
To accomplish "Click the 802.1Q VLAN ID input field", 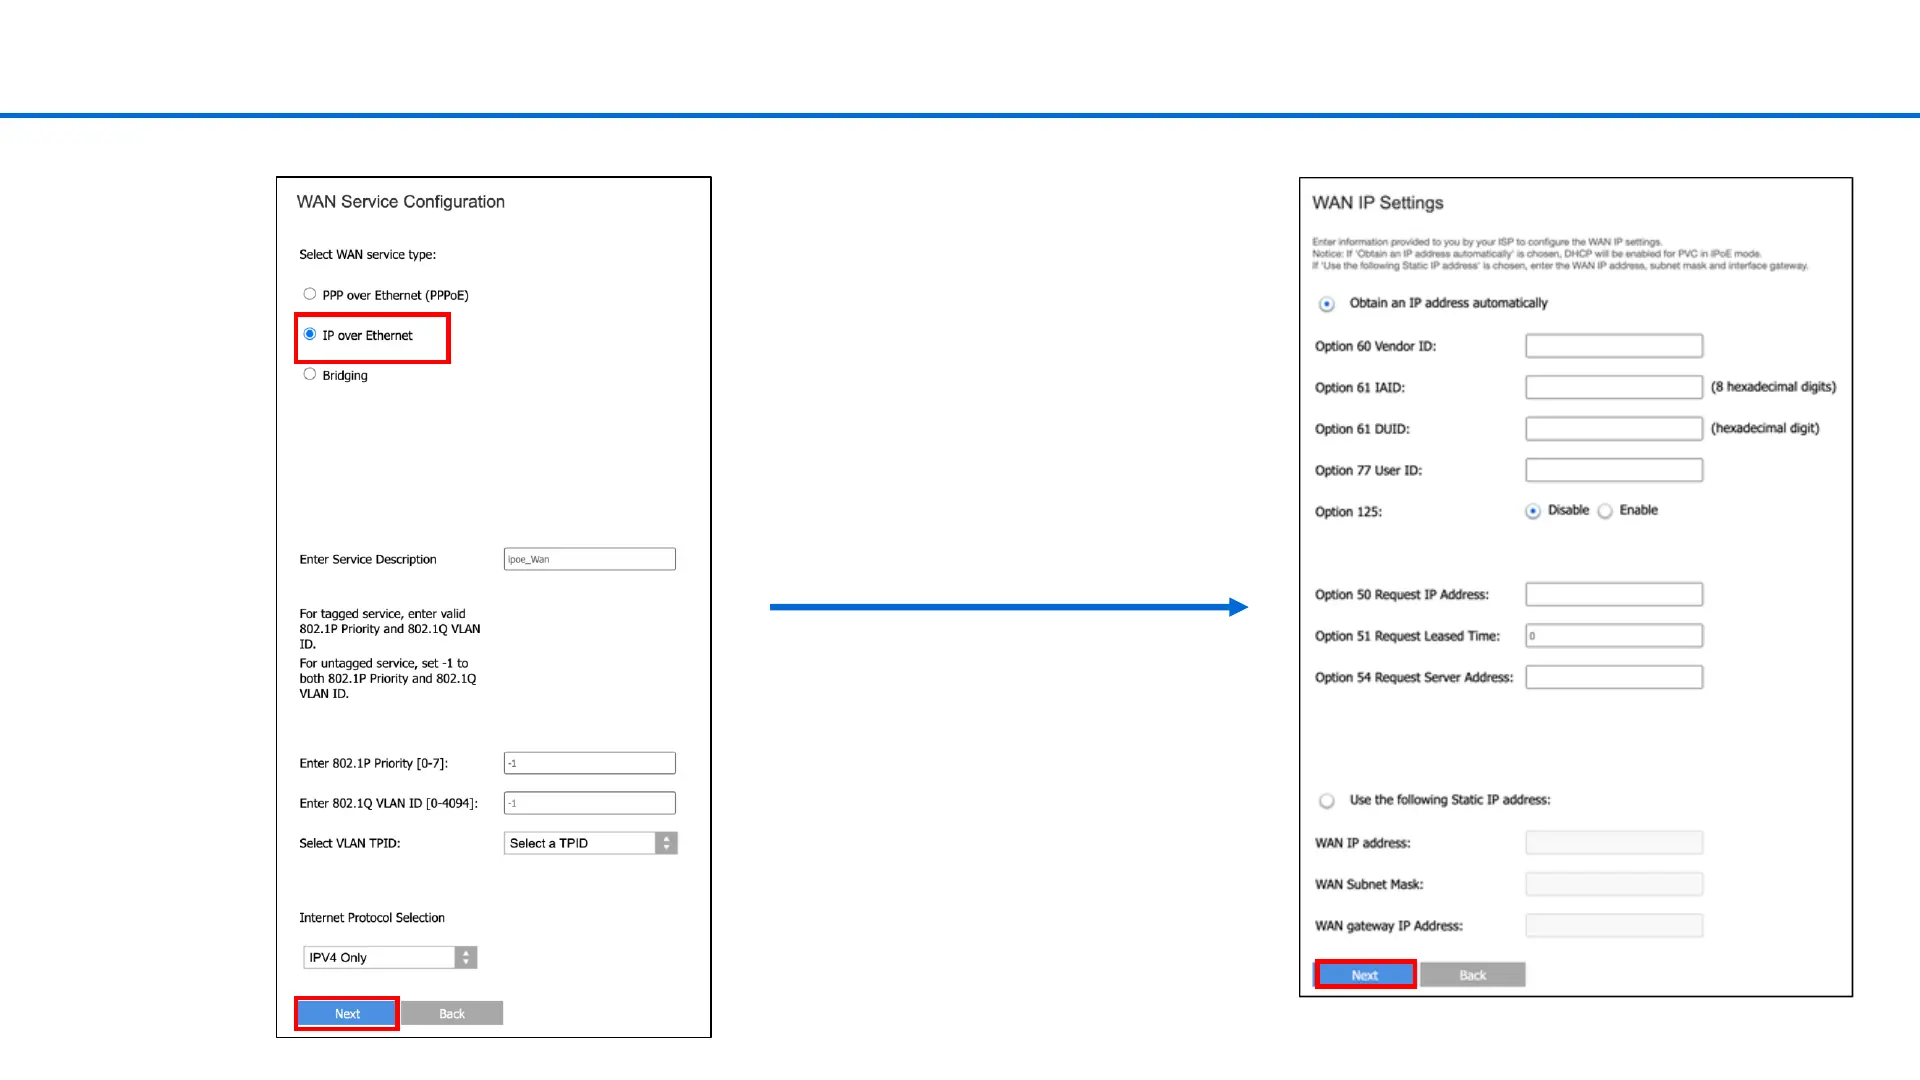I will [589, 803].
